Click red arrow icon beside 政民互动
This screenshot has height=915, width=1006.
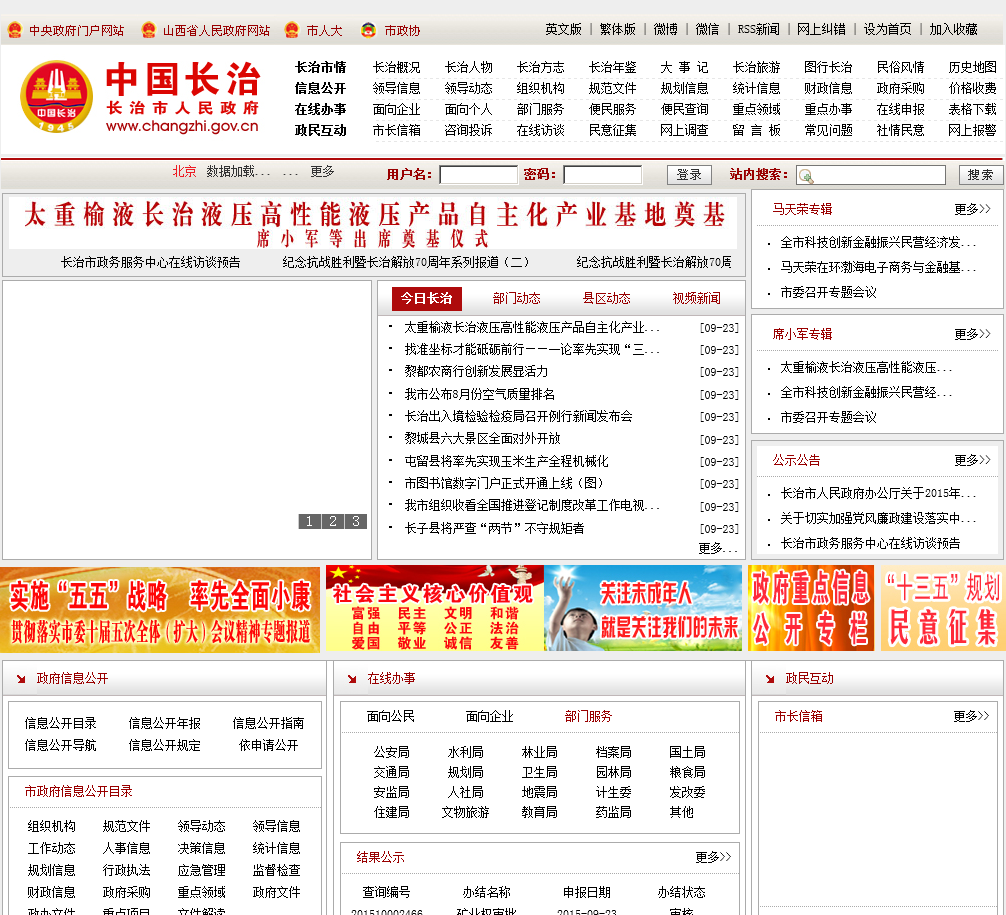pos(771,679)
